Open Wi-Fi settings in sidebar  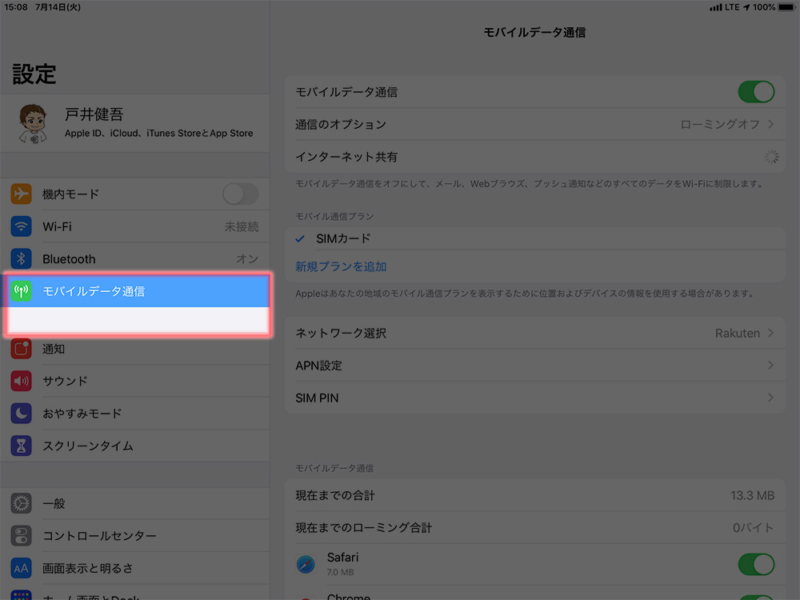point(135,226)
